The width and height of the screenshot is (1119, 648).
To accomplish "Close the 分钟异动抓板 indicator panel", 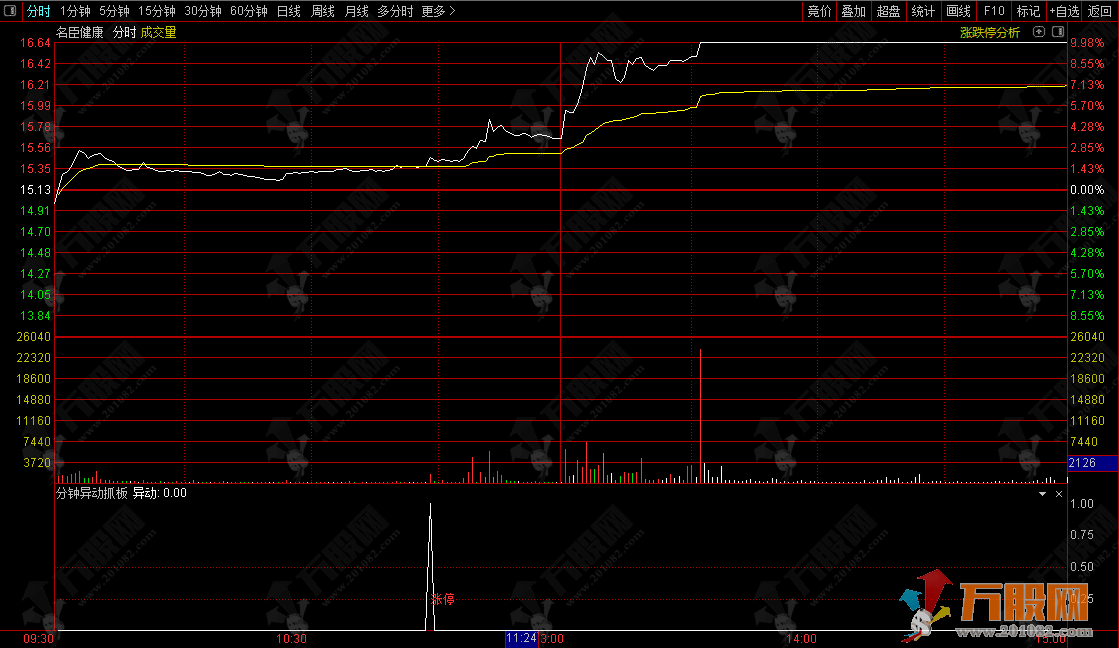I will click(x=1058, y=494).
